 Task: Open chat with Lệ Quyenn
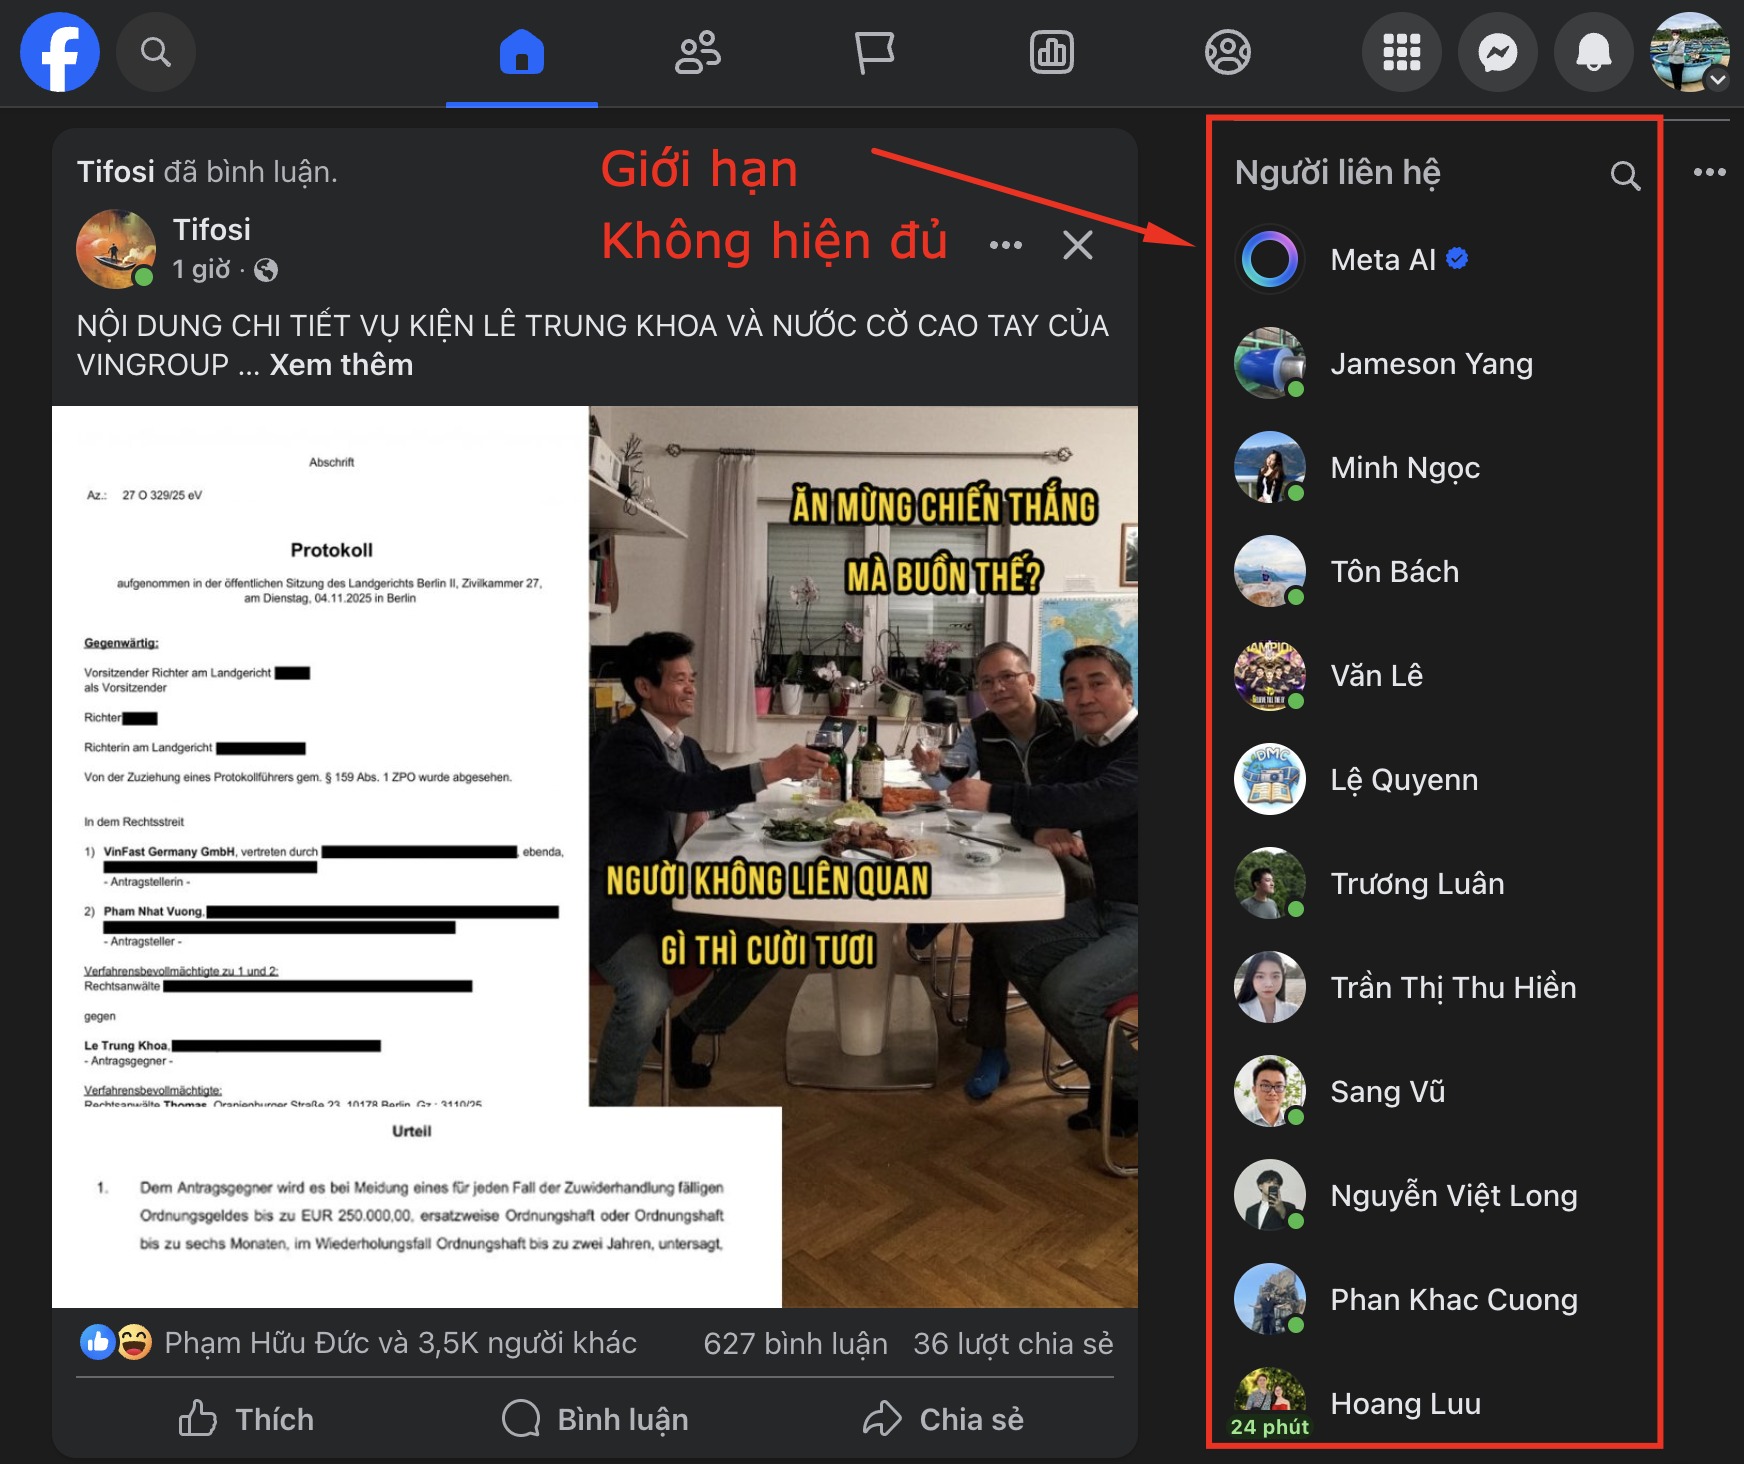pos(1435,780)
